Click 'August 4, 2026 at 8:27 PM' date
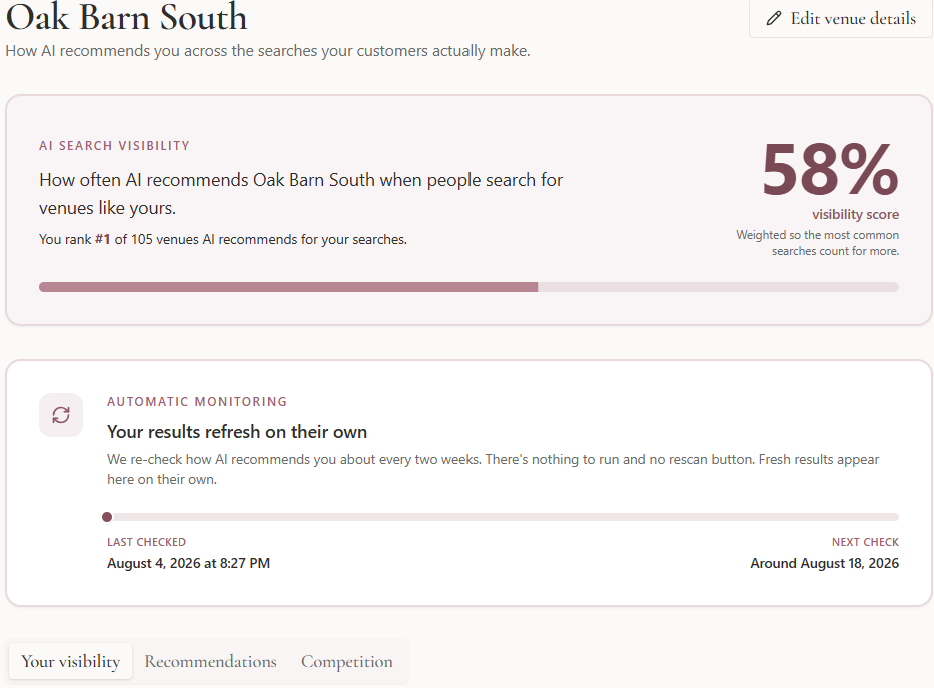The height and width of the screenshot is (688, 934). 188,563
